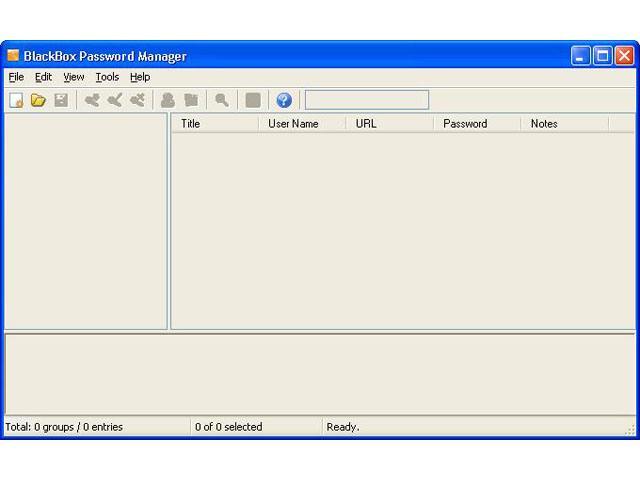Viewport: 640px width, 480px height.
Task: Sort by the Password column header
Action: click(477, 124)
